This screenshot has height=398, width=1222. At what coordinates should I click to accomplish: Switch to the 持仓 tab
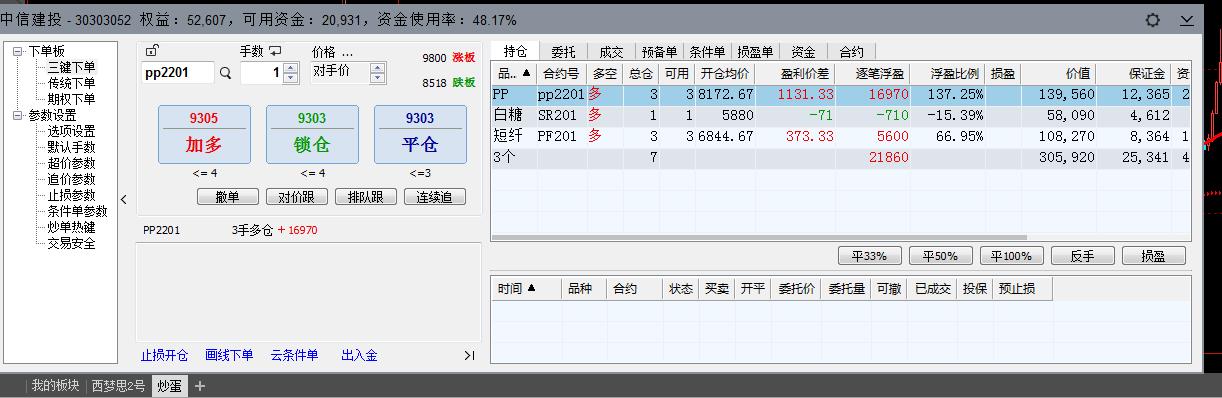coord(516,52)
